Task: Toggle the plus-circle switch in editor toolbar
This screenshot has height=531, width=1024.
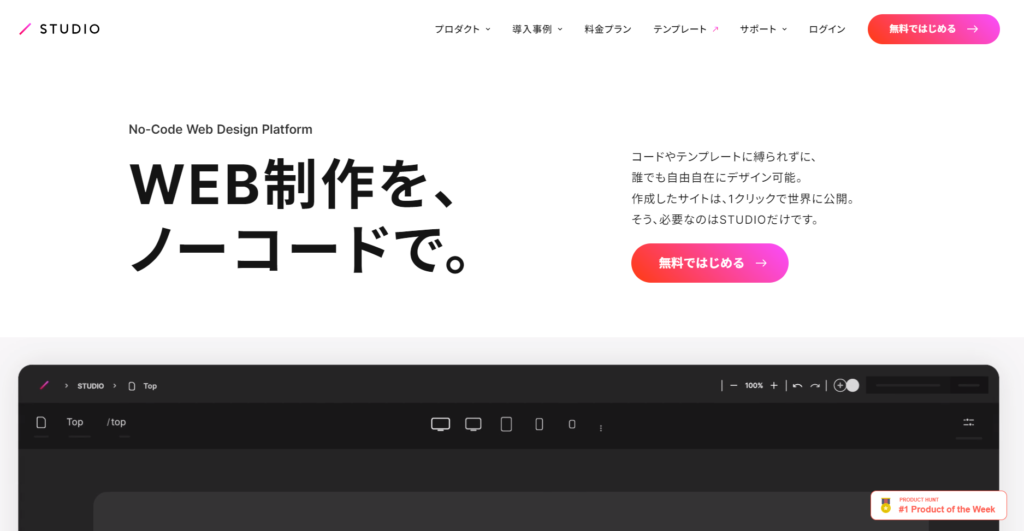Action: 846,385
